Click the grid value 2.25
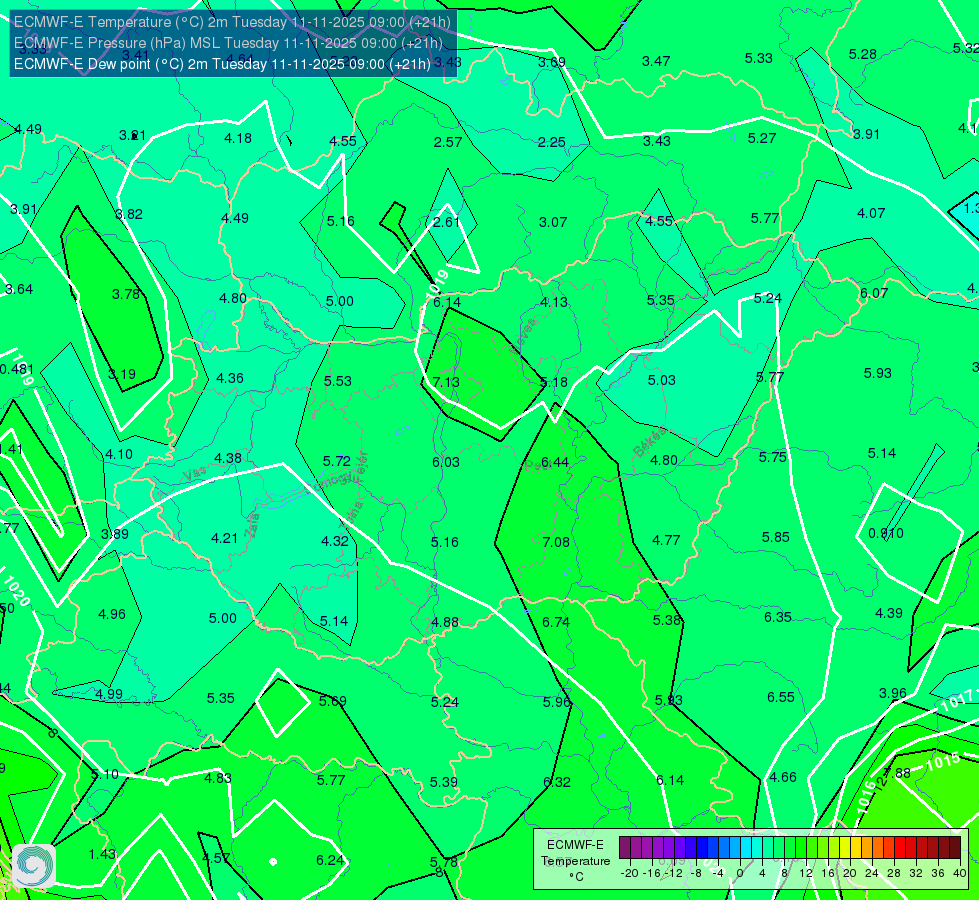This screenshot has height=900, width=979. coord(552,142)
